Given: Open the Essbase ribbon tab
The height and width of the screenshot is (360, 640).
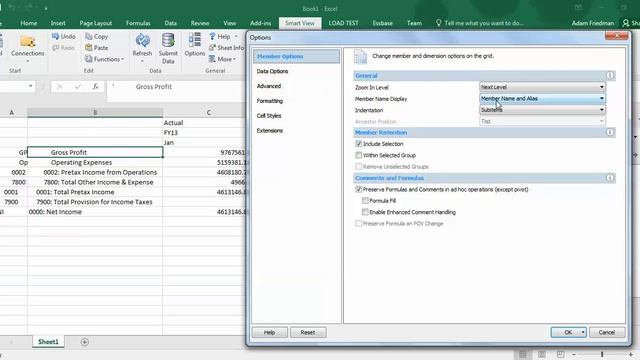Looking at the screenshot, I should coord(382,23).
